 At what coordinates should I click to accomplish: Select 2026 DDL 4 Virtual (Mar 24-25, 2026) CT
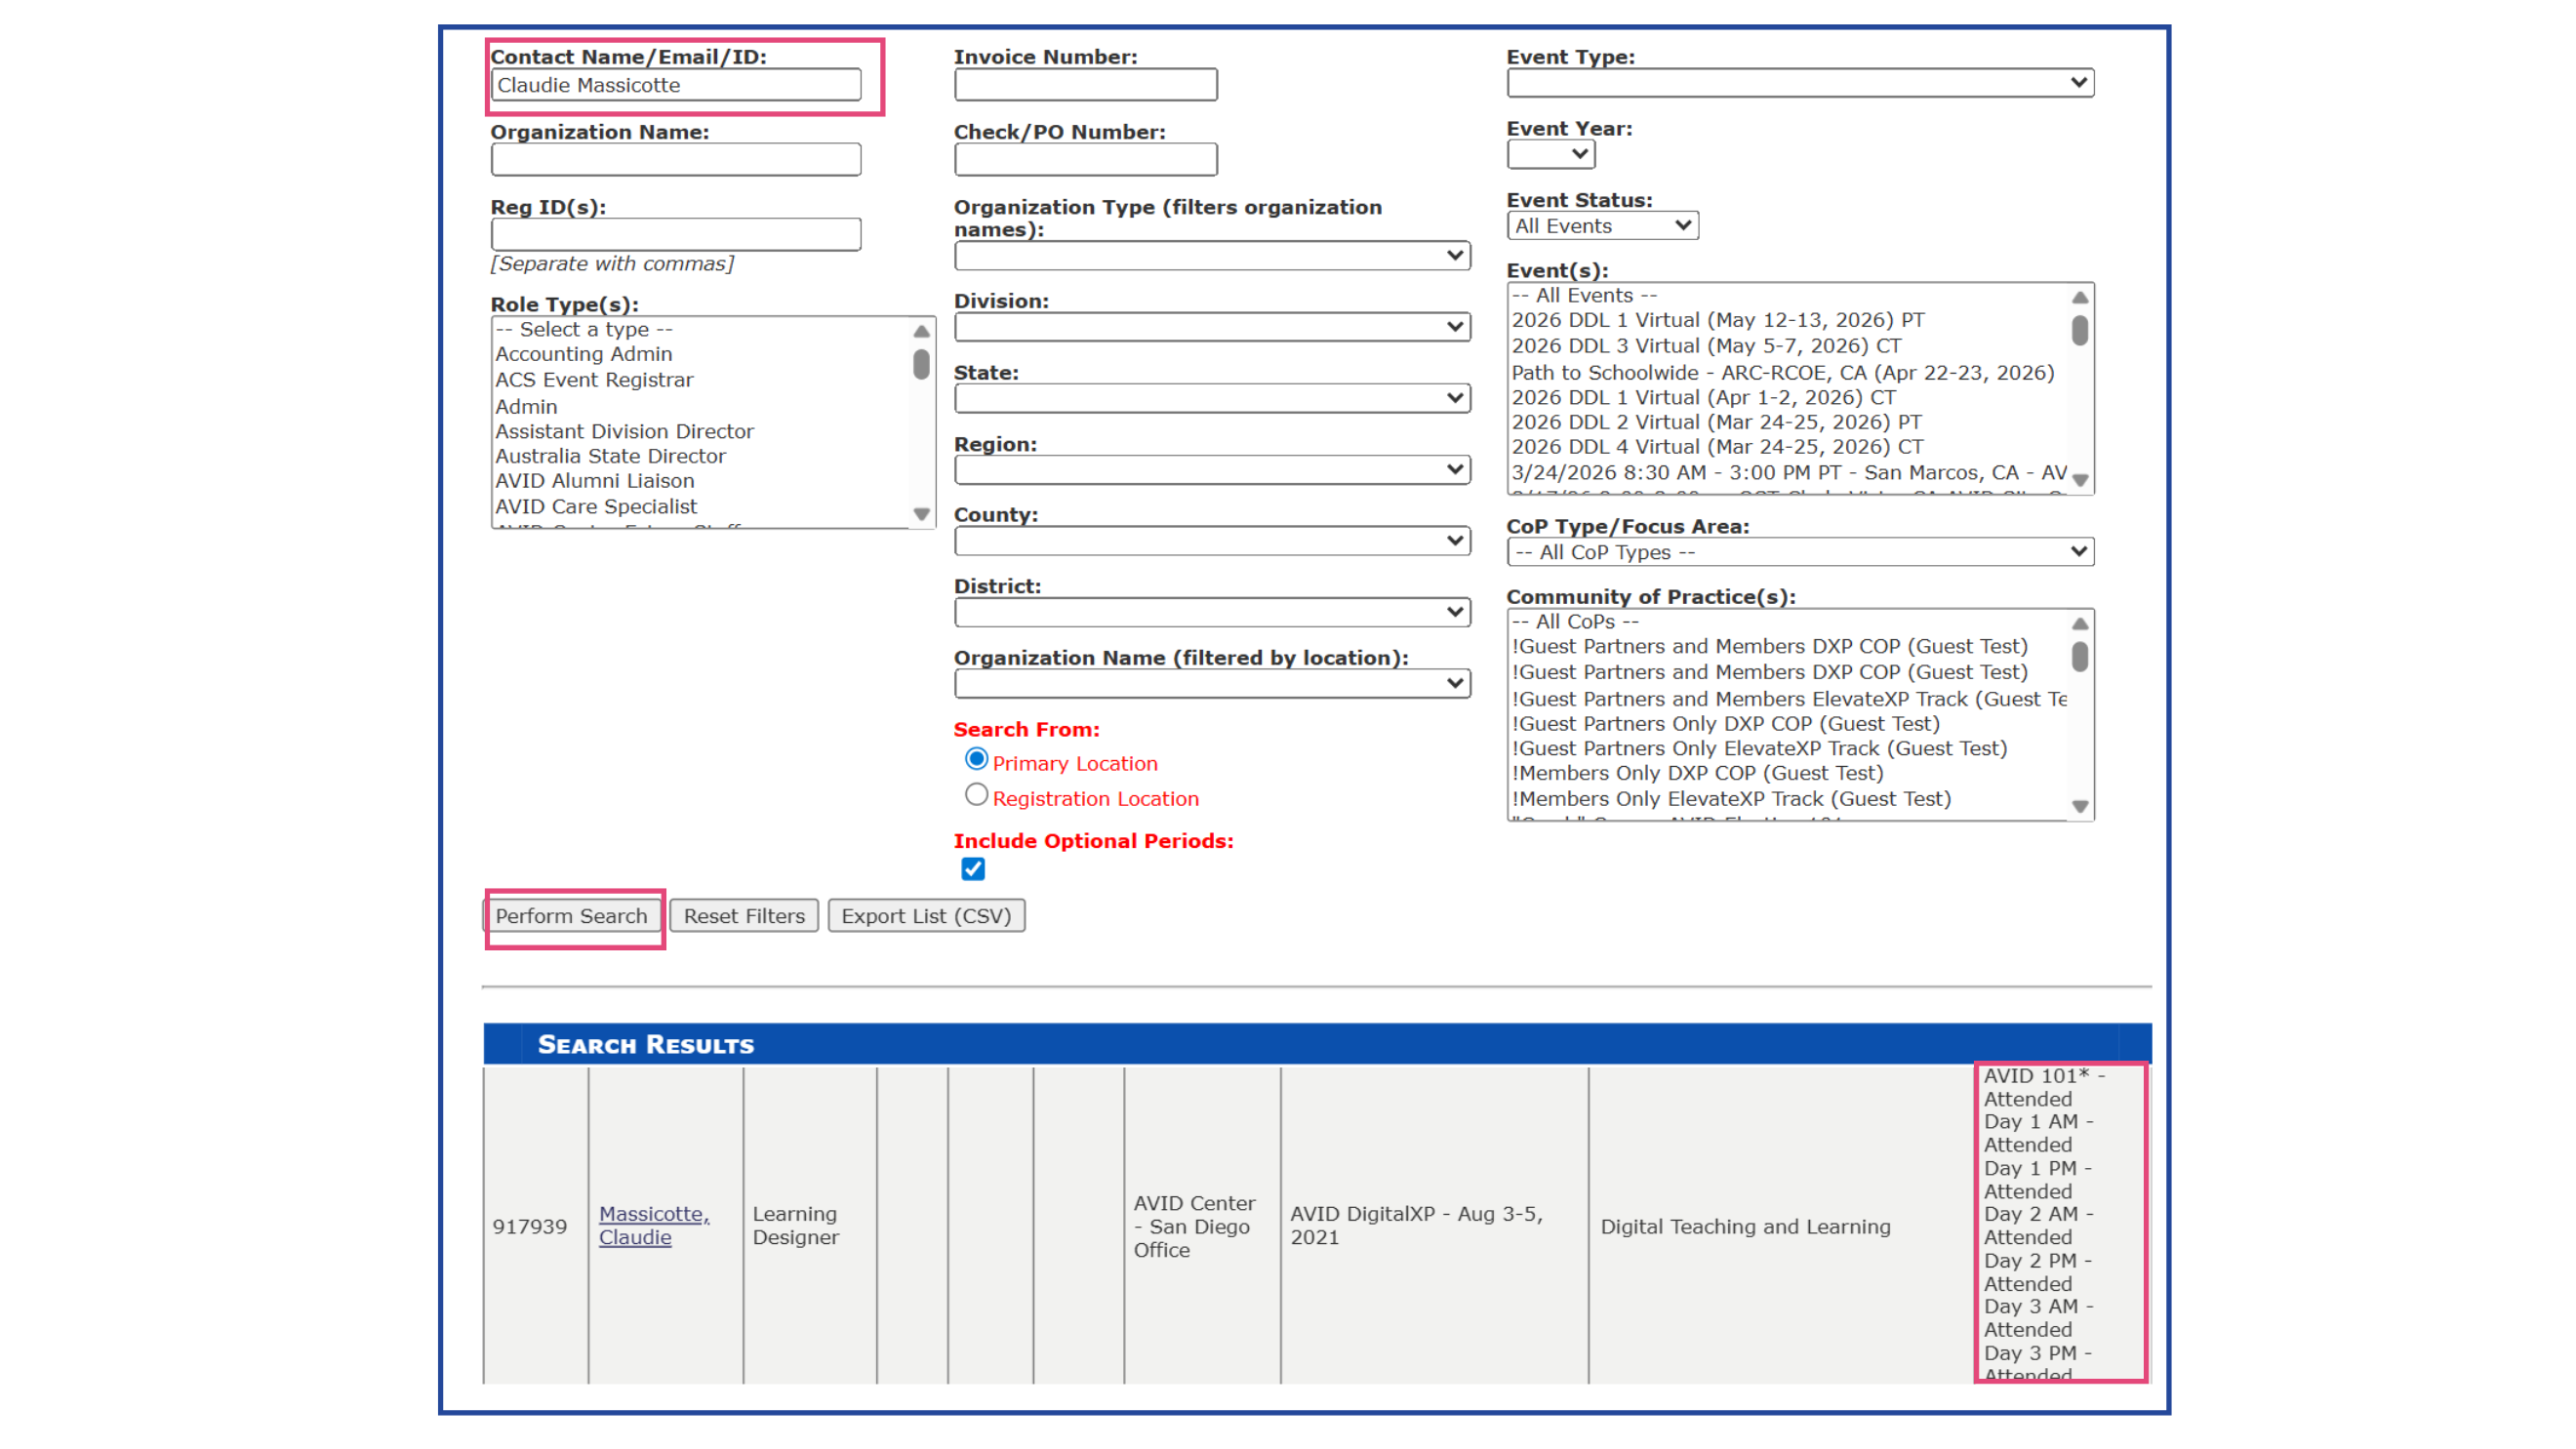[1717, 447]
